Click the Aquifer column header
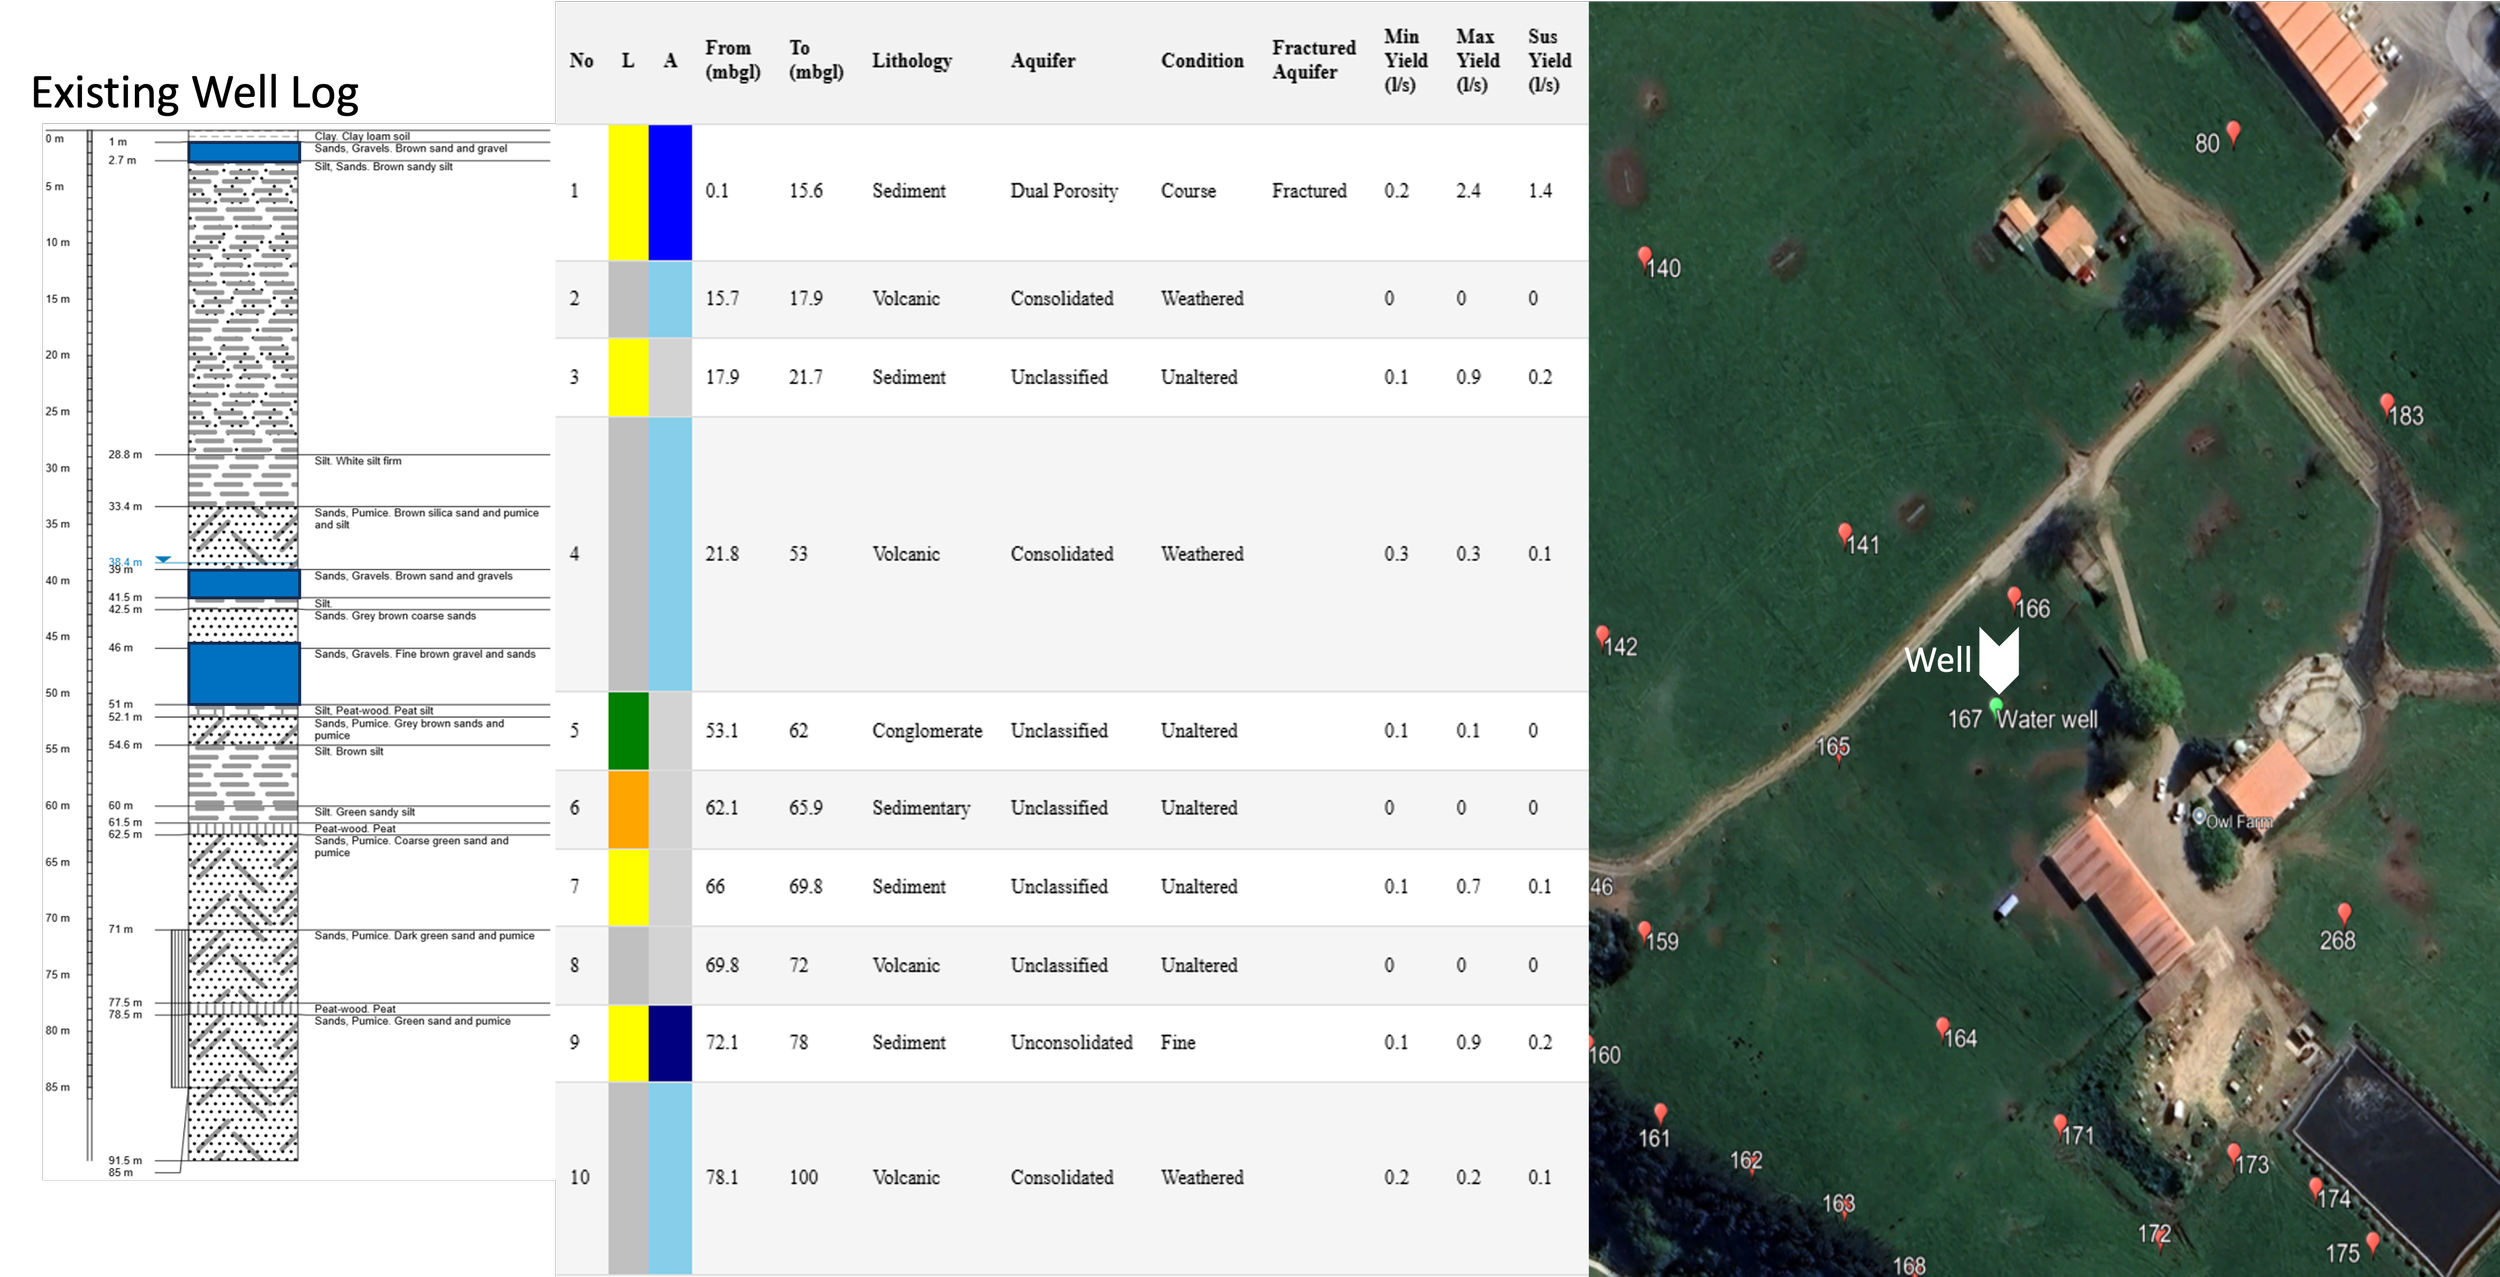The image size is (2500, 1277). [1042, 61]
